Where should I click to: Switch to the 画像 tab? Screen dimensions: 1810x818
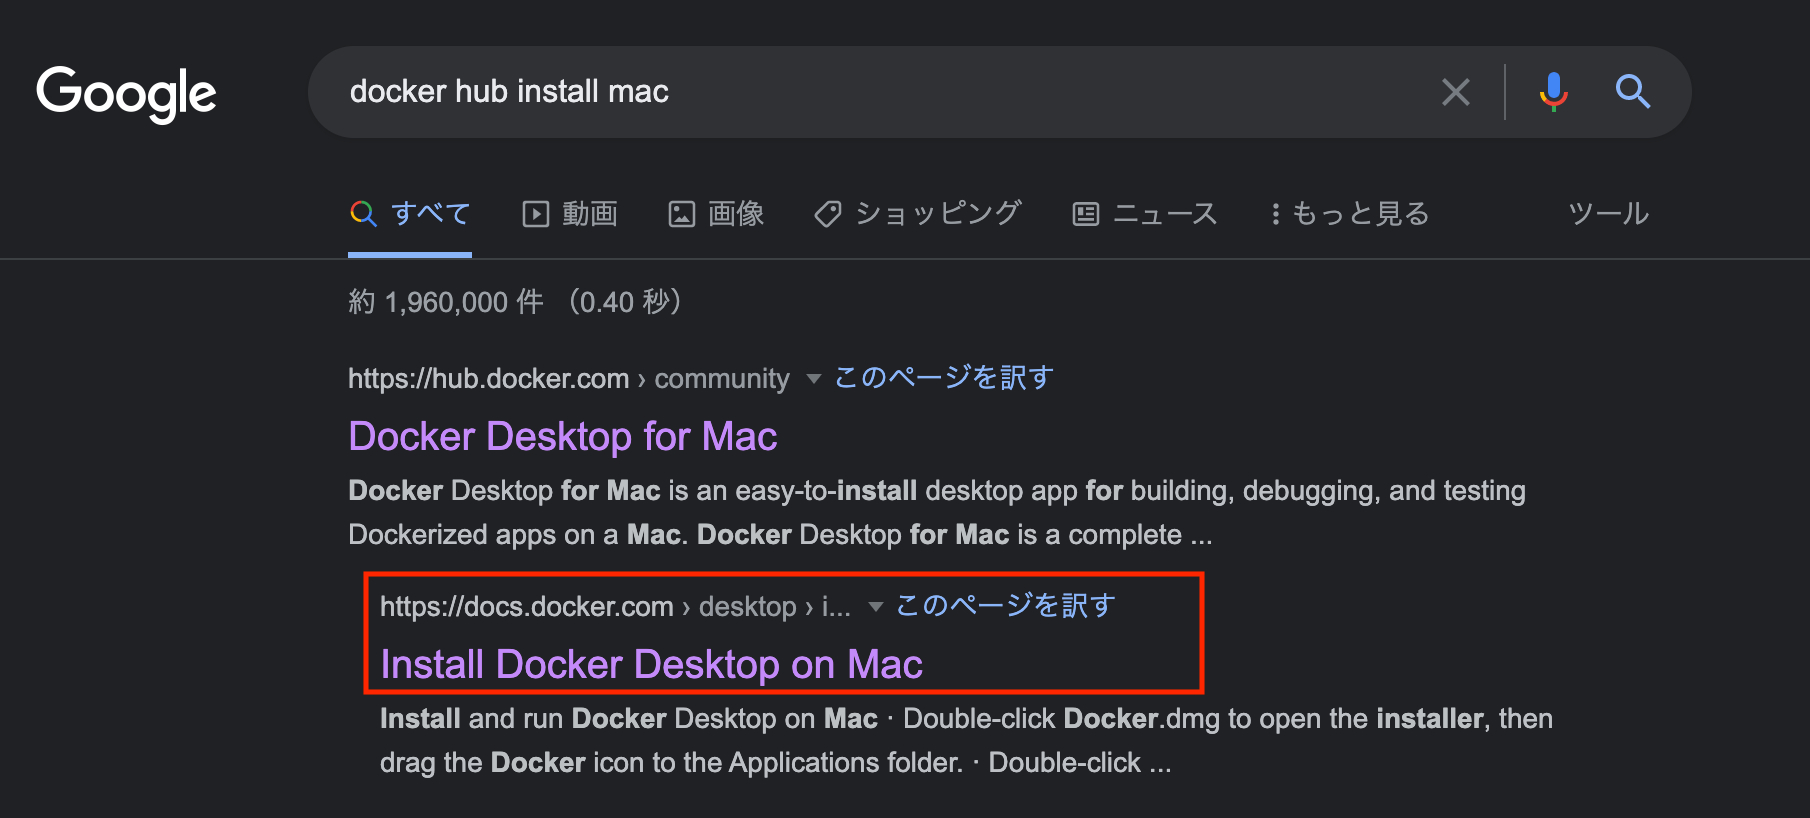[716, 213]
